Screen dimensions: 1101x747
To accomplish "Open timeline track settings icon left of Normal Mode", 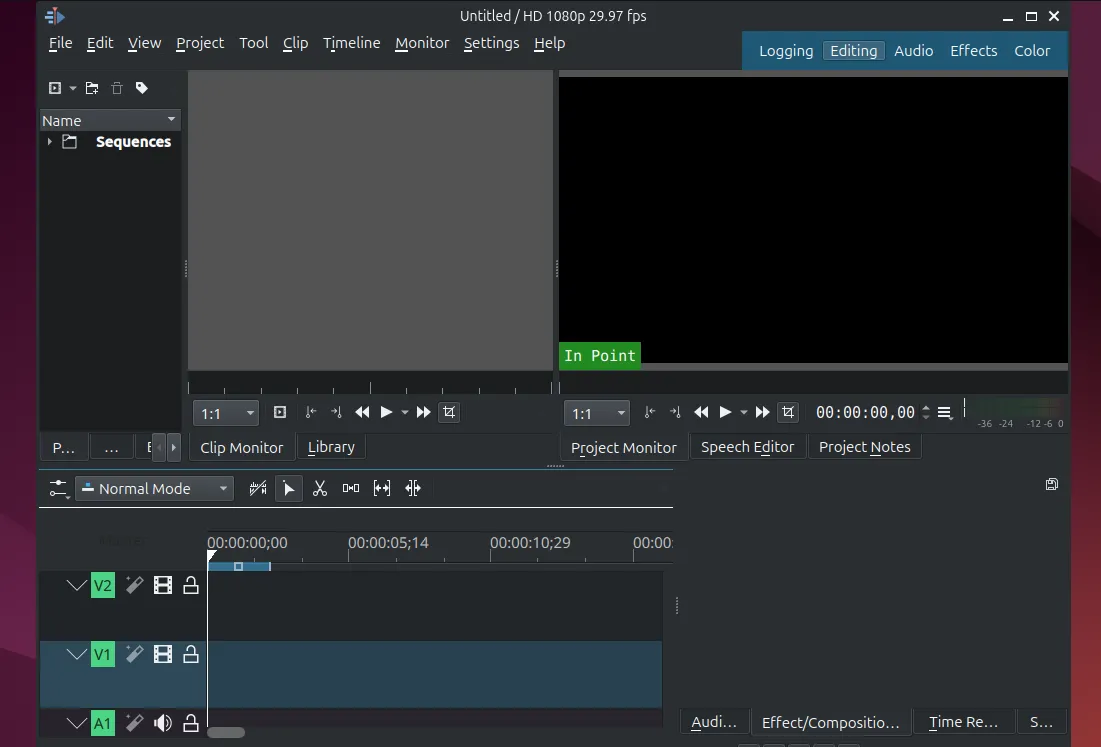I will (x=59, y=488).
